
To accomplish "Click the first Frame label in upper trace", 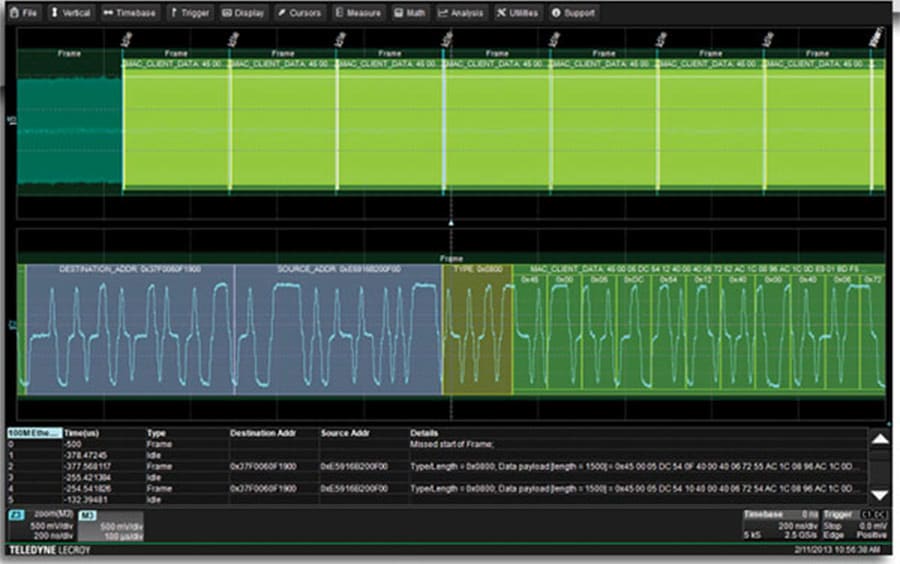I will pyautogui.click(x=69, y=53).
